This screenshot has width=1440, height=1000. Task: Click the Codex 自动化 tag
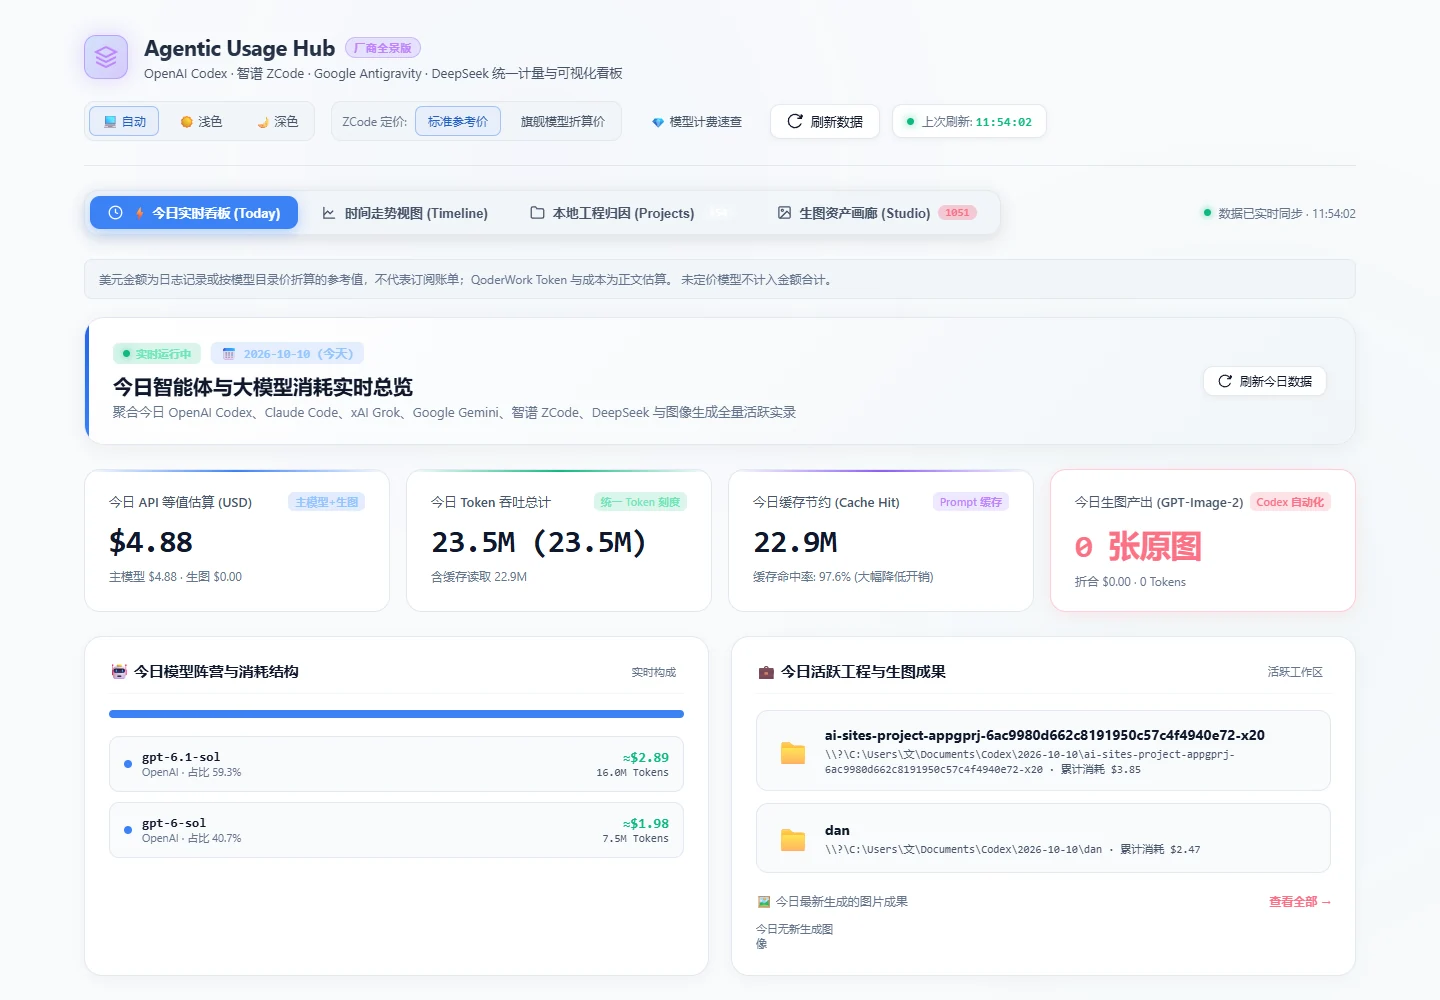(x=1290, y=502)
